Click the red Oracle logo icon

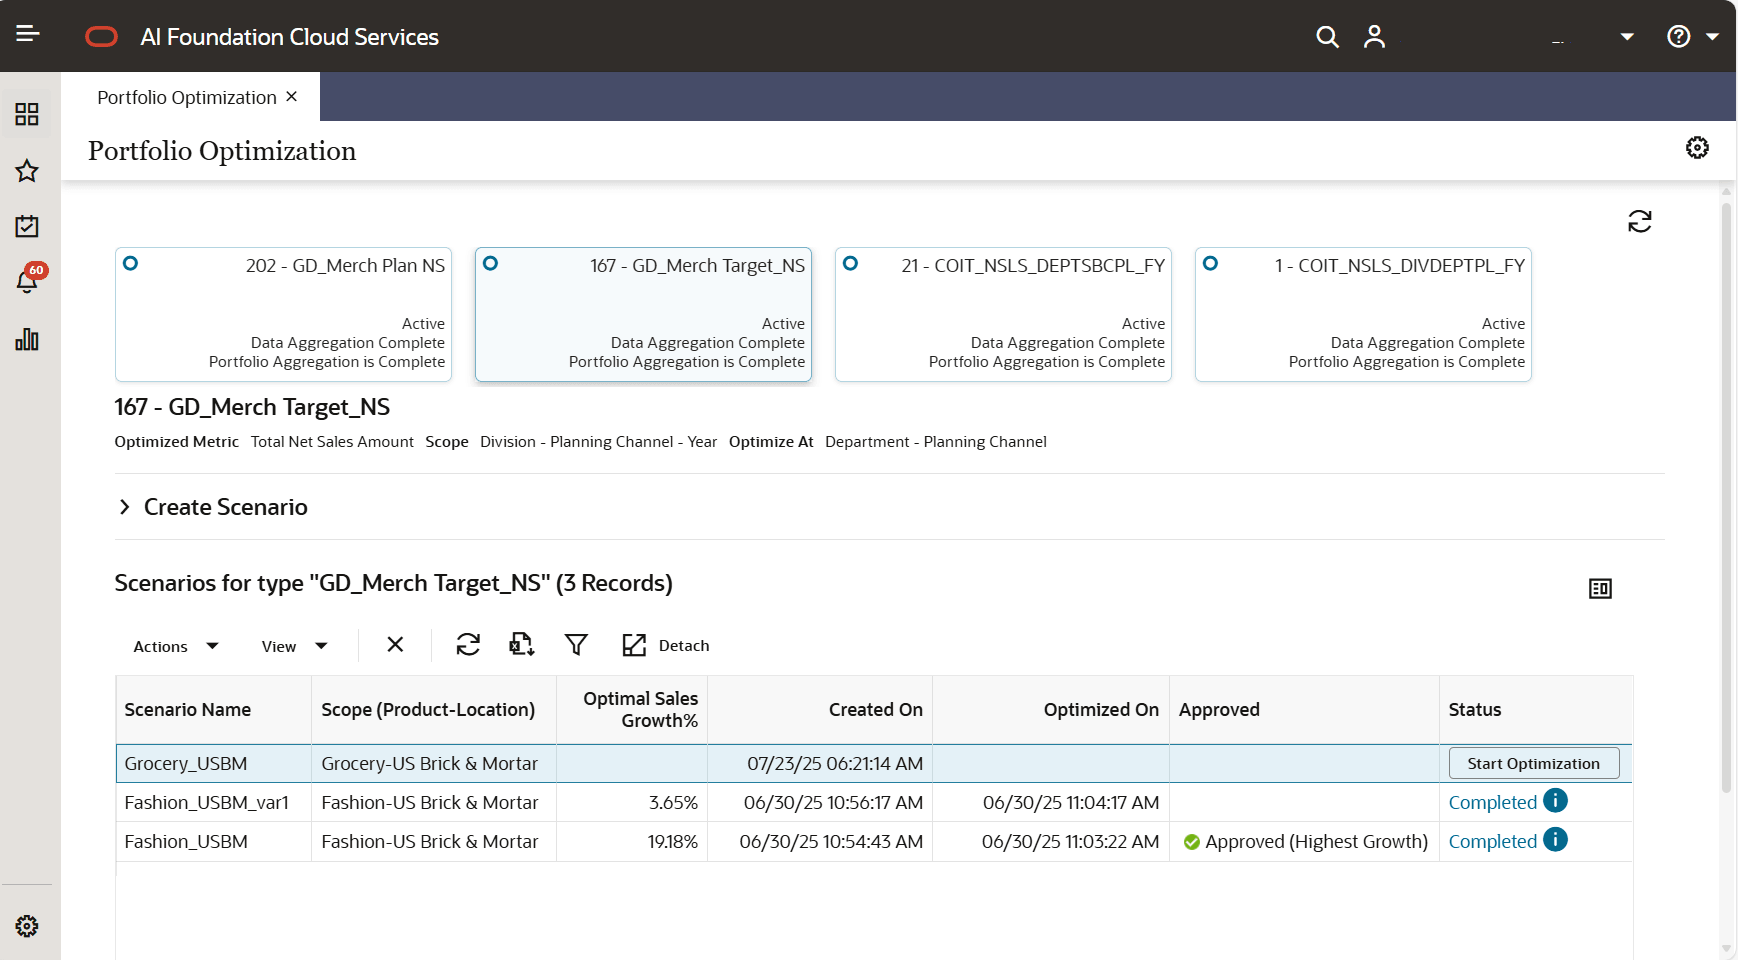pyautogui.click(x=102, y=37)
